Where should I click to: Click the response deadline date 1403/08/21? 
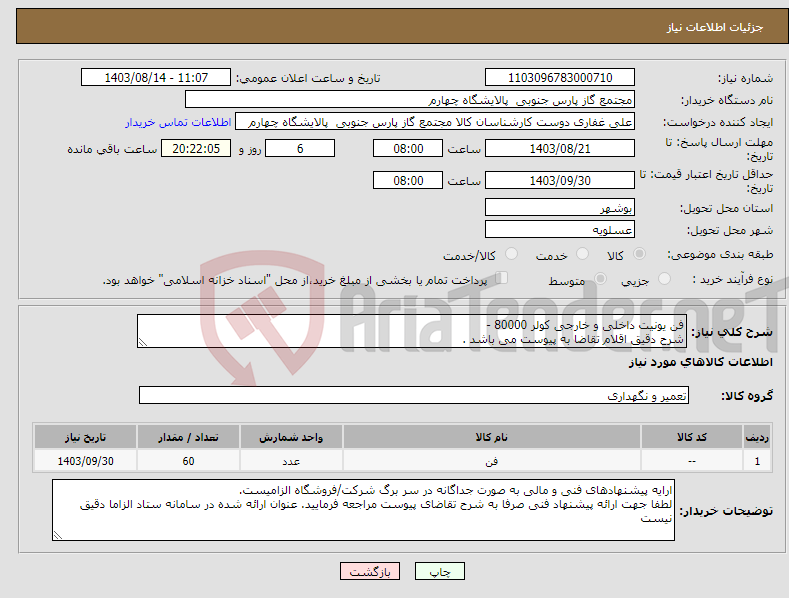click(x=560, y=148)
